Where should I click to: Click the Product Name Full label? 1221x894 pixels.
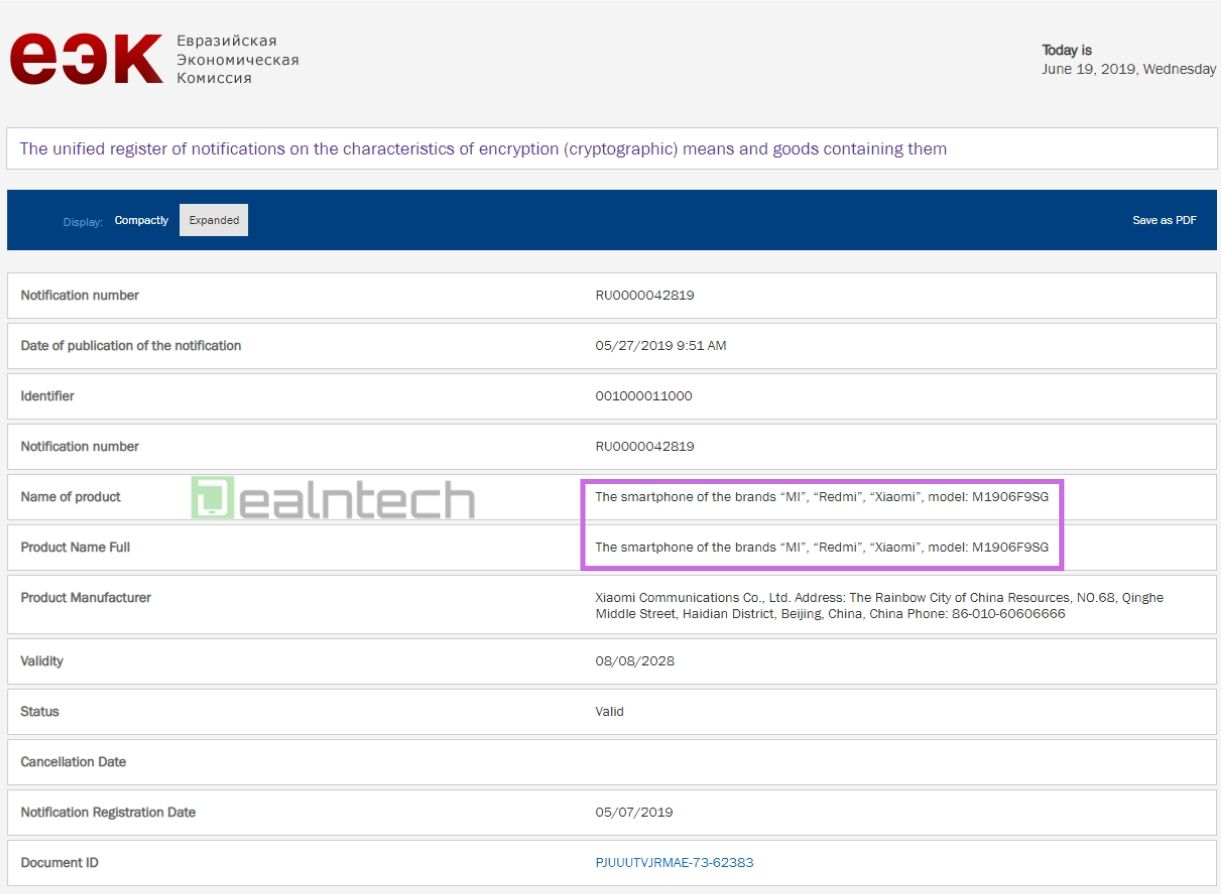(75, 547)
